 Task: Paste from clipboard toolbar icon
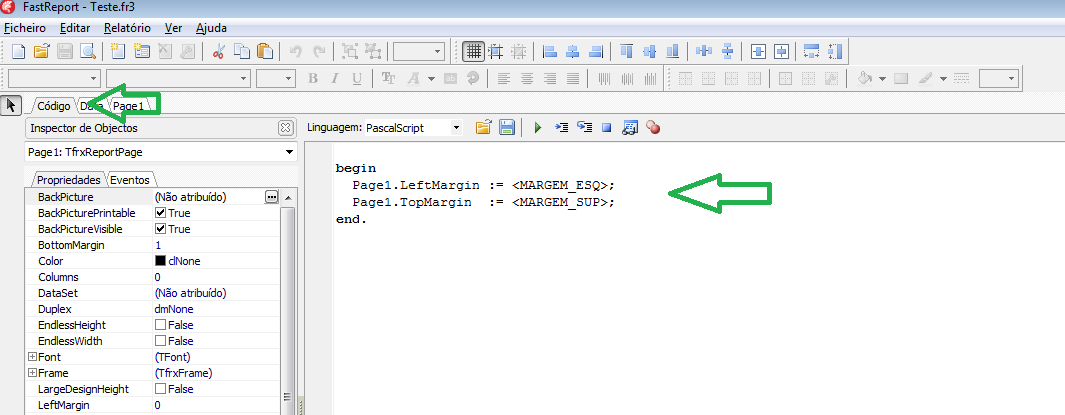265,52
